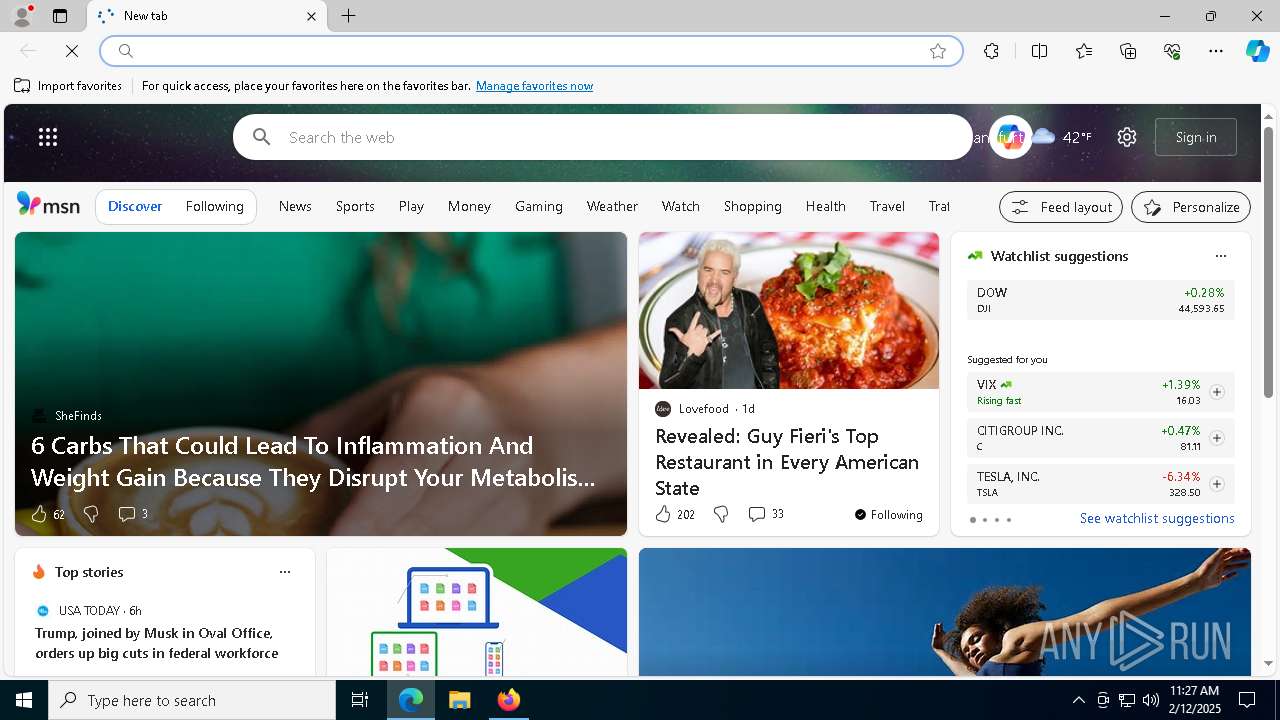Close the New tab tab
The height and width of the screenshot is (720, 1280).
tap(311, 16)
